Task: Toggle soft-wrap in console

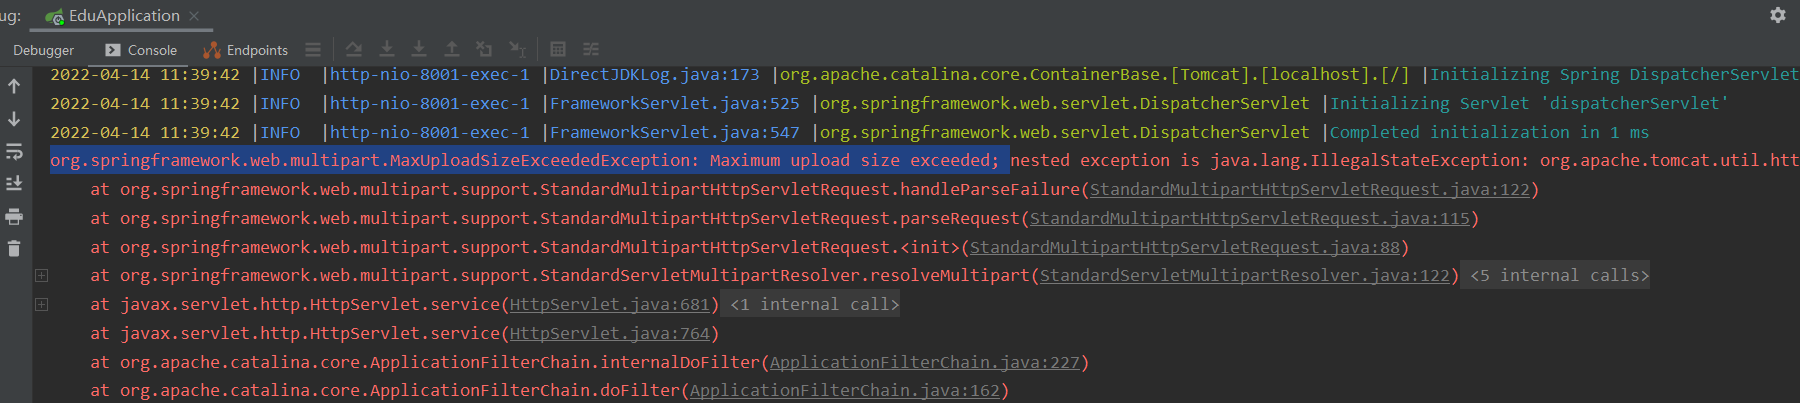Action: 14,152
